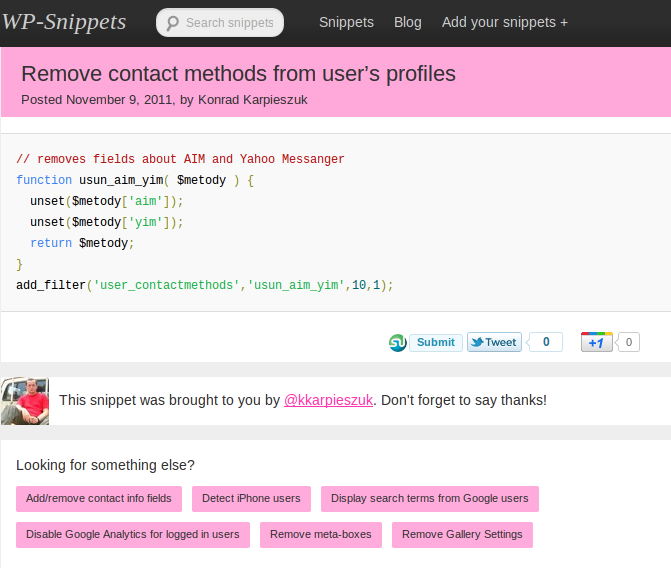Go to the Blog page
Screen dimensions: 671x568
tap(408, 22)
